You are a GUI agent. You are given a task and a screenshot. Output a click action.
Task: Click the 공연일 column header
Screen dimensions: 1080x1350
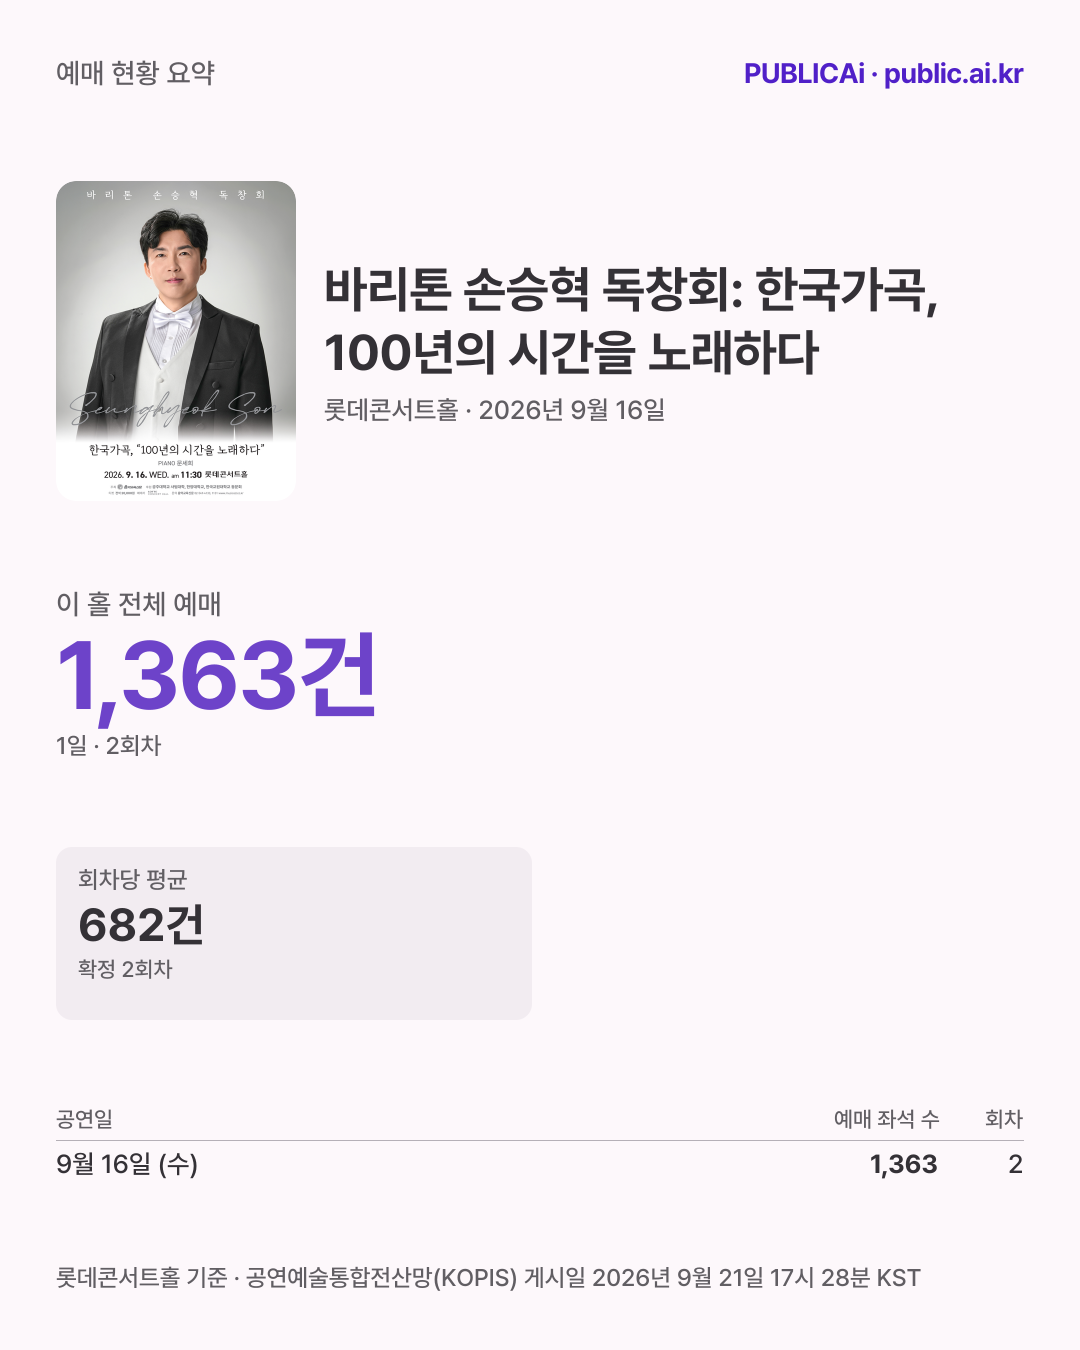(x=84, y=1119)
